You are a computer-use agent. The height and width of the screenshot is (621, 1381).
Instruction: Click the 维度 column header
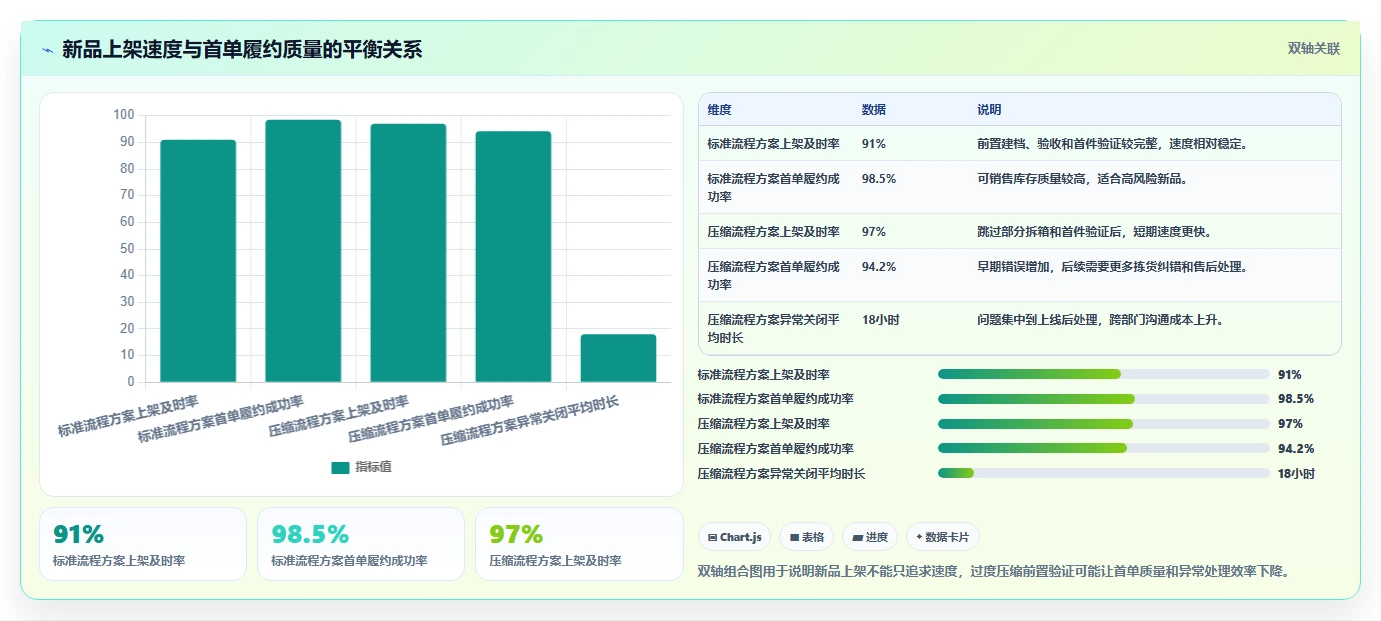pyautogui.click(x=719, y=110)
